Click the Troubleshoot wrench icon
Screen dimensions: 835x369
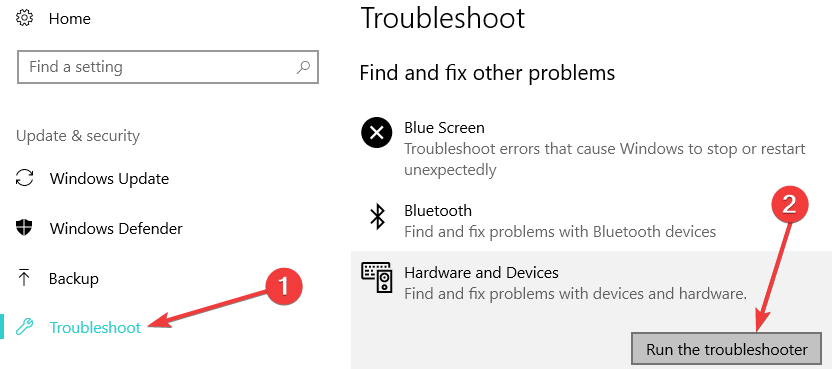(x=24, y=327)
